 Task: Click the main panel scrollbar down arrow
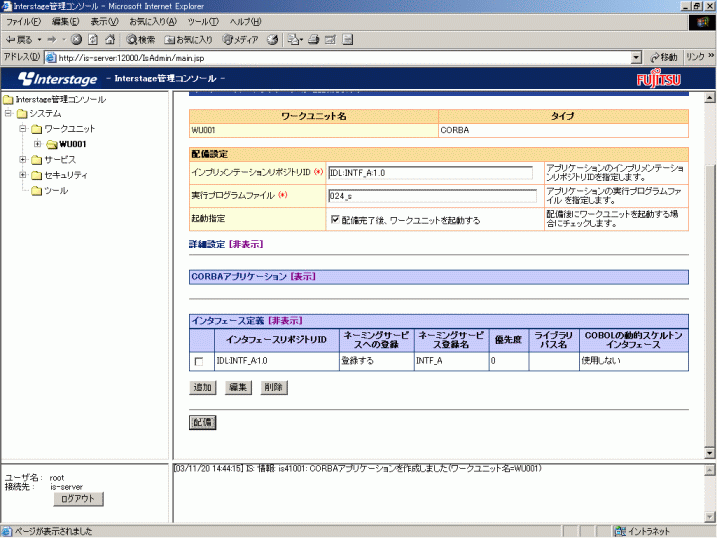pos(709,453)
